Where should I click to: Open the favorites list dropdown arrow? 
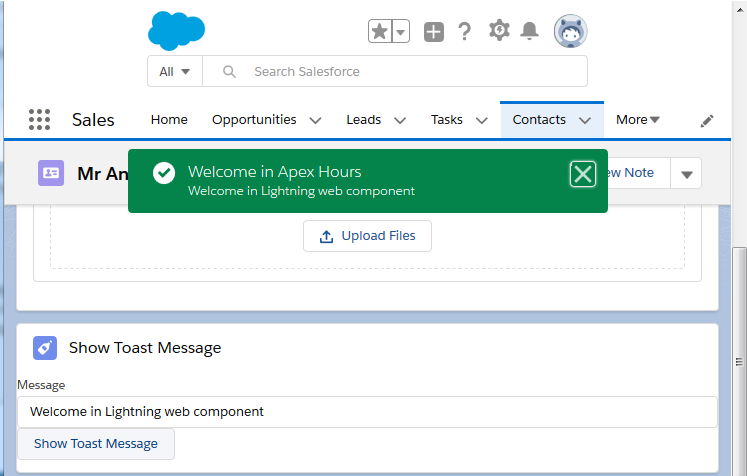401,31
